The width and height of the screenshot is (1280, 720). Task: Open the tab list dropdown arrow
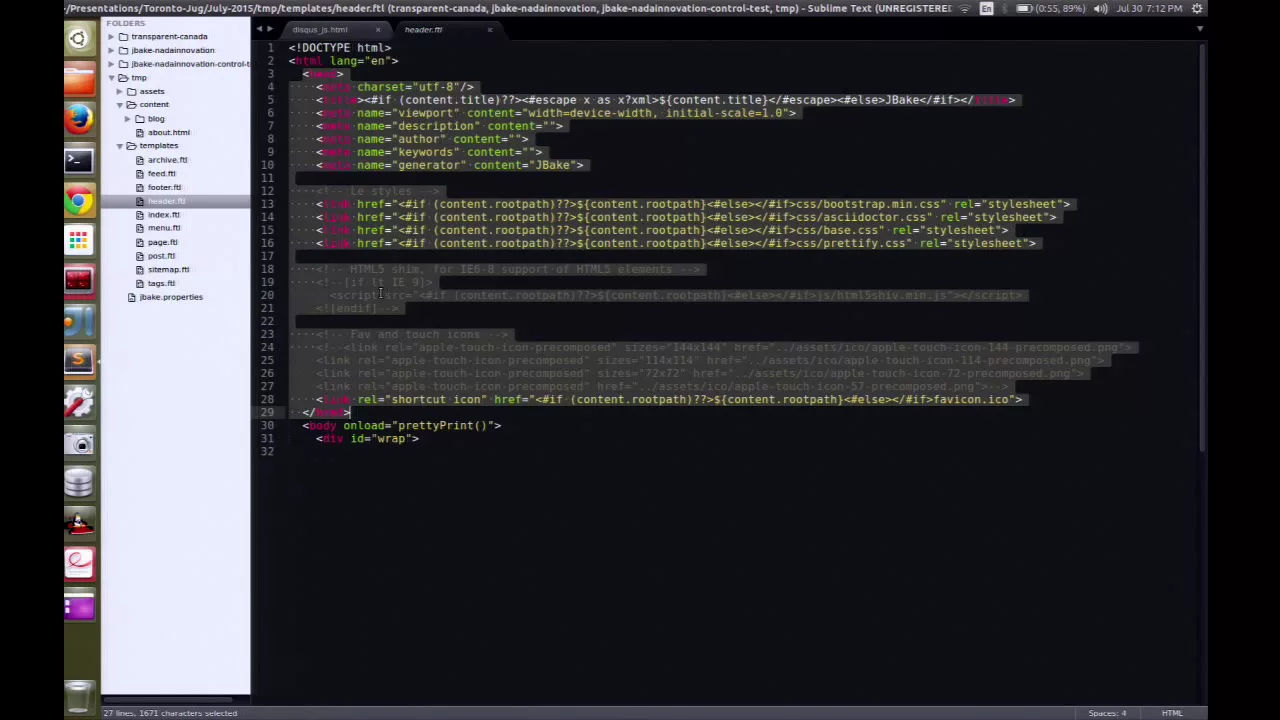(1200, 29)
